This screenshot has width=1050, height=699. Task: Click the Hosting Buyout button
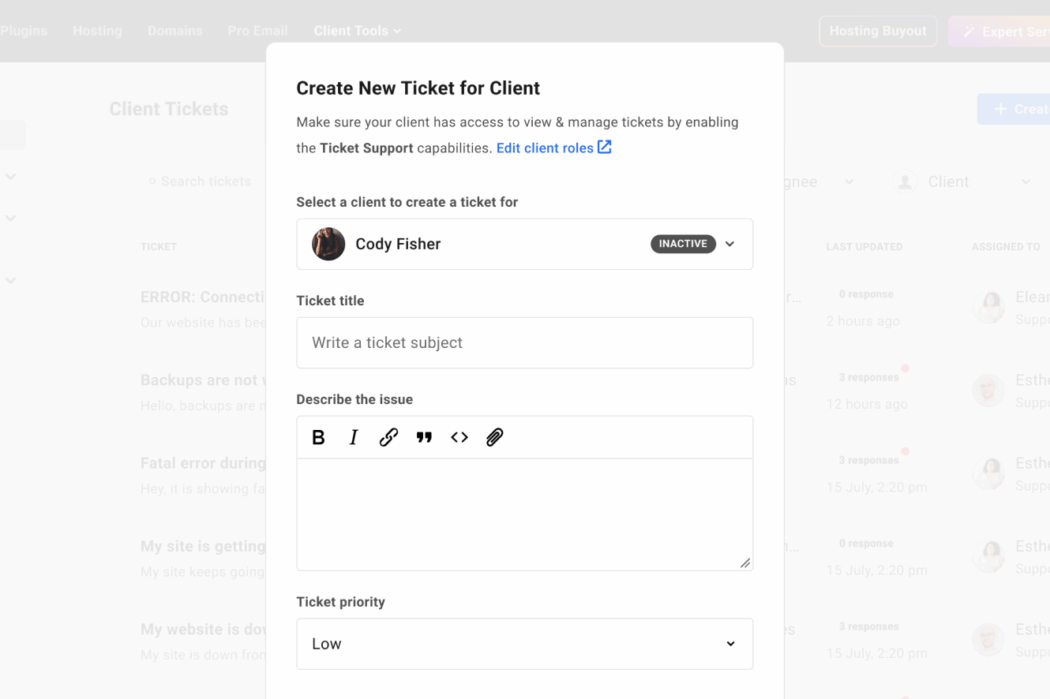coord(877,30)
